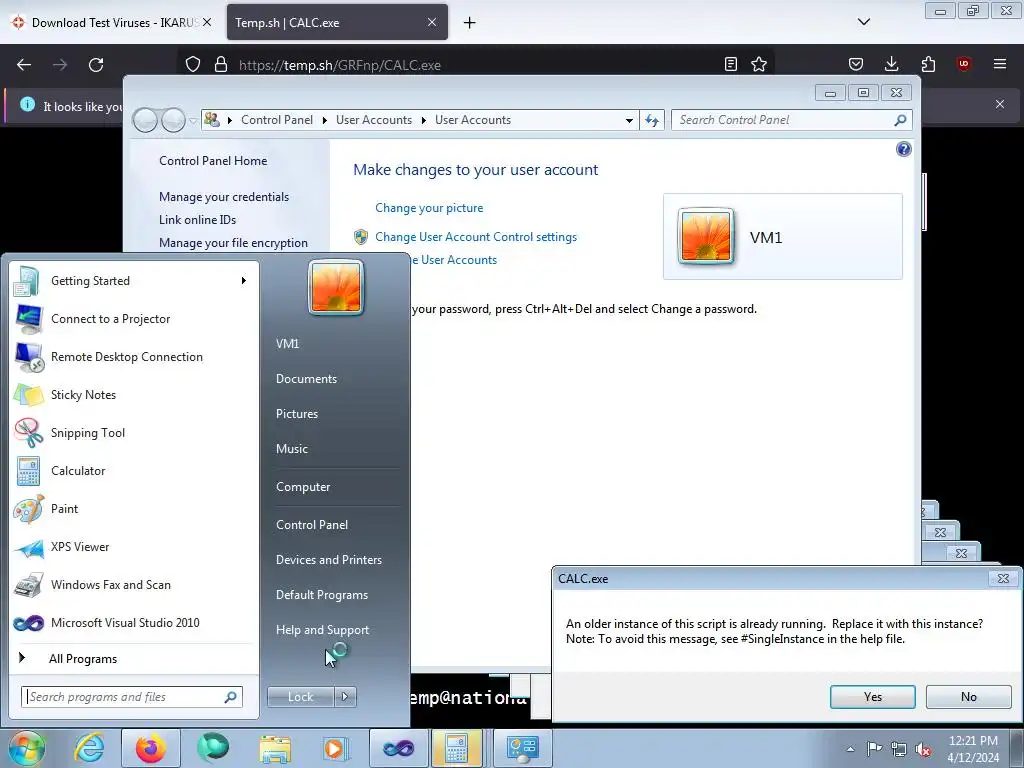Viewport: 1024px width, 768px height.
Task: Open Windows Fax and Scan
Action: pos(134,584)
